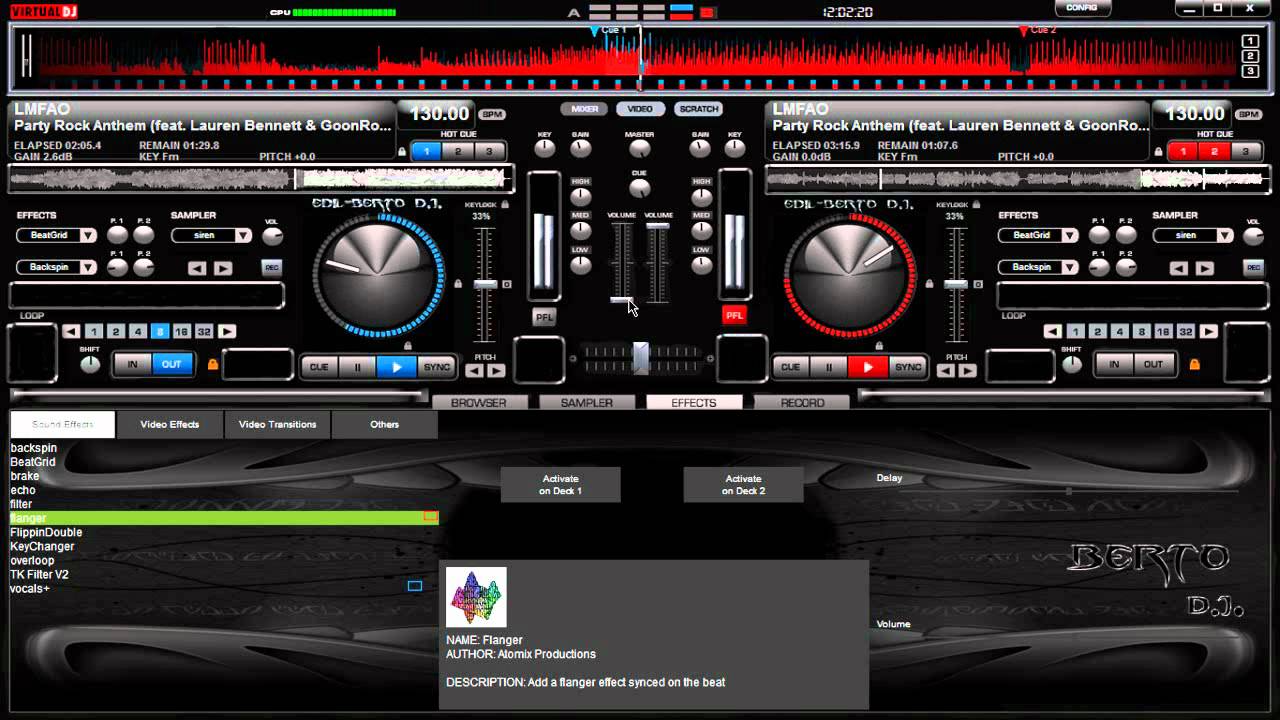Show the SCRATCH panel
This screenshot has height=720, width=1280.
tap(698, 109)
